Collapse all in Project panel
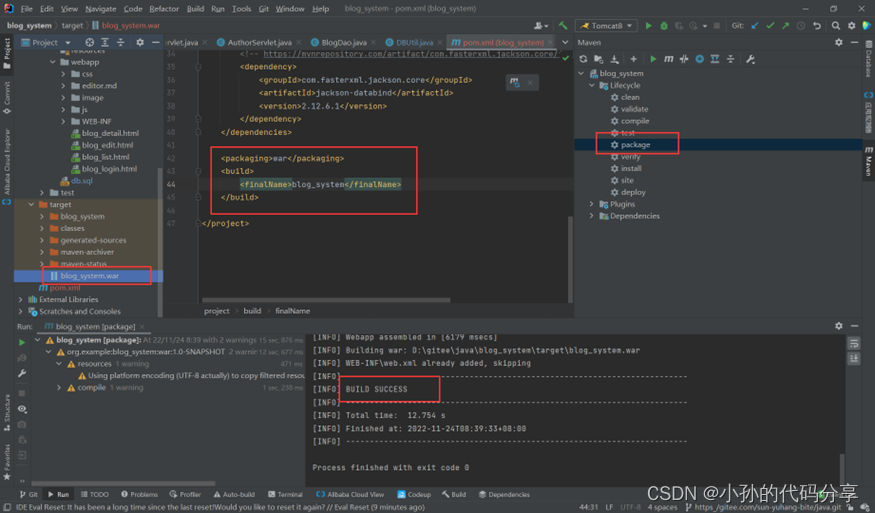This screenshot has width=875, height=513. coord(121,42)
